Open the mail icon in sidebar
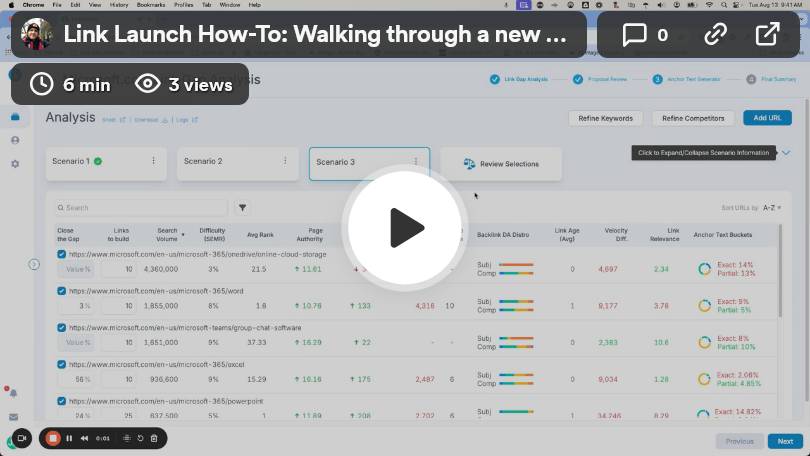Screen dimensions: 810x456 pos(13,417)
